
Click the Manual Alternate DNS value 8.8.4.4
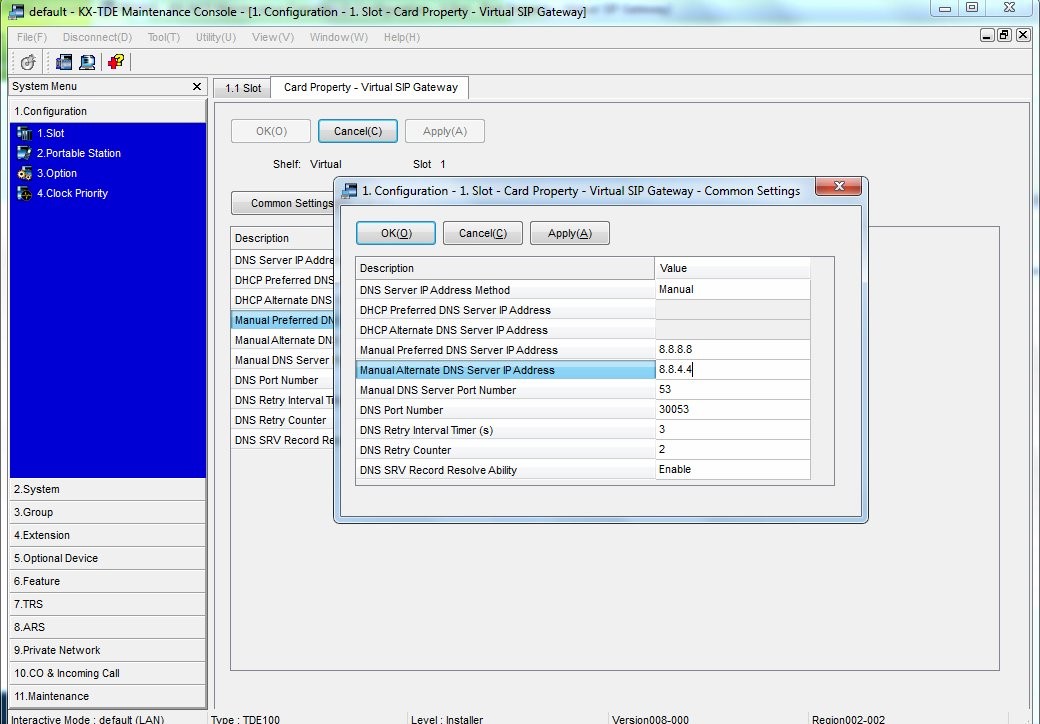pyautogui.click(x=732, y=369)
